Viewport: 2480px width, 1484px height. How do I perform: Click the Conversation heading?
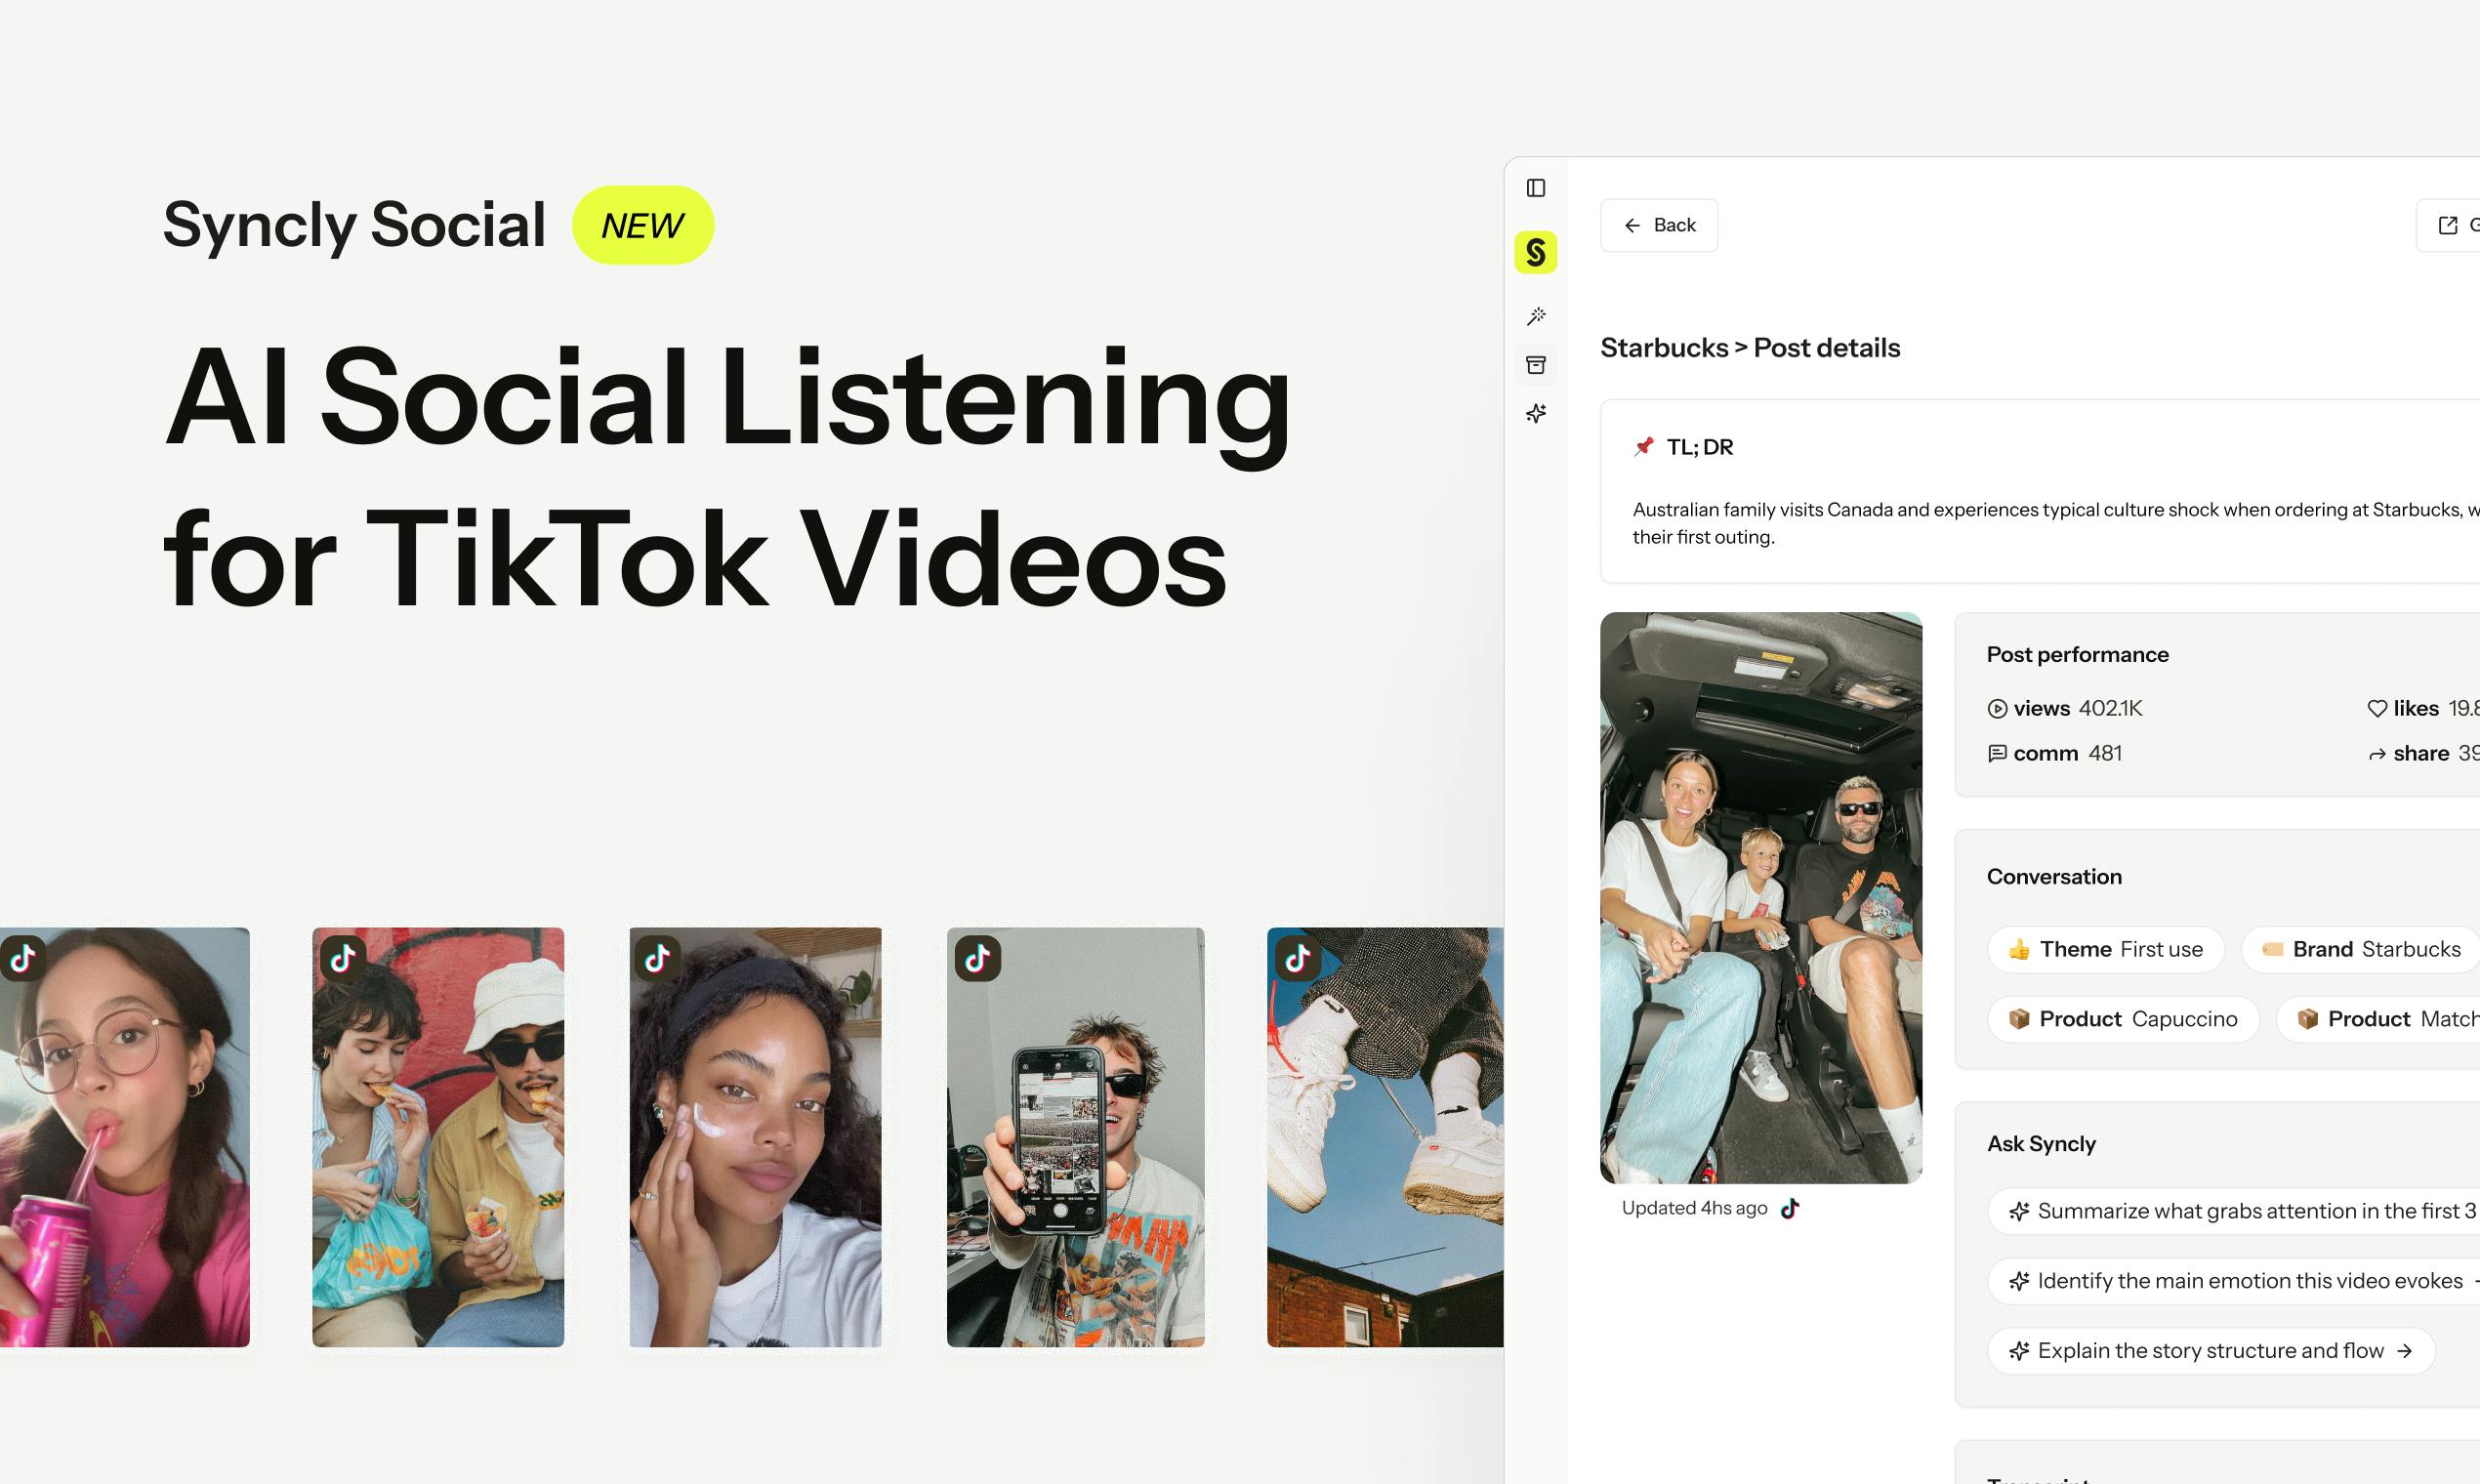2054,877
